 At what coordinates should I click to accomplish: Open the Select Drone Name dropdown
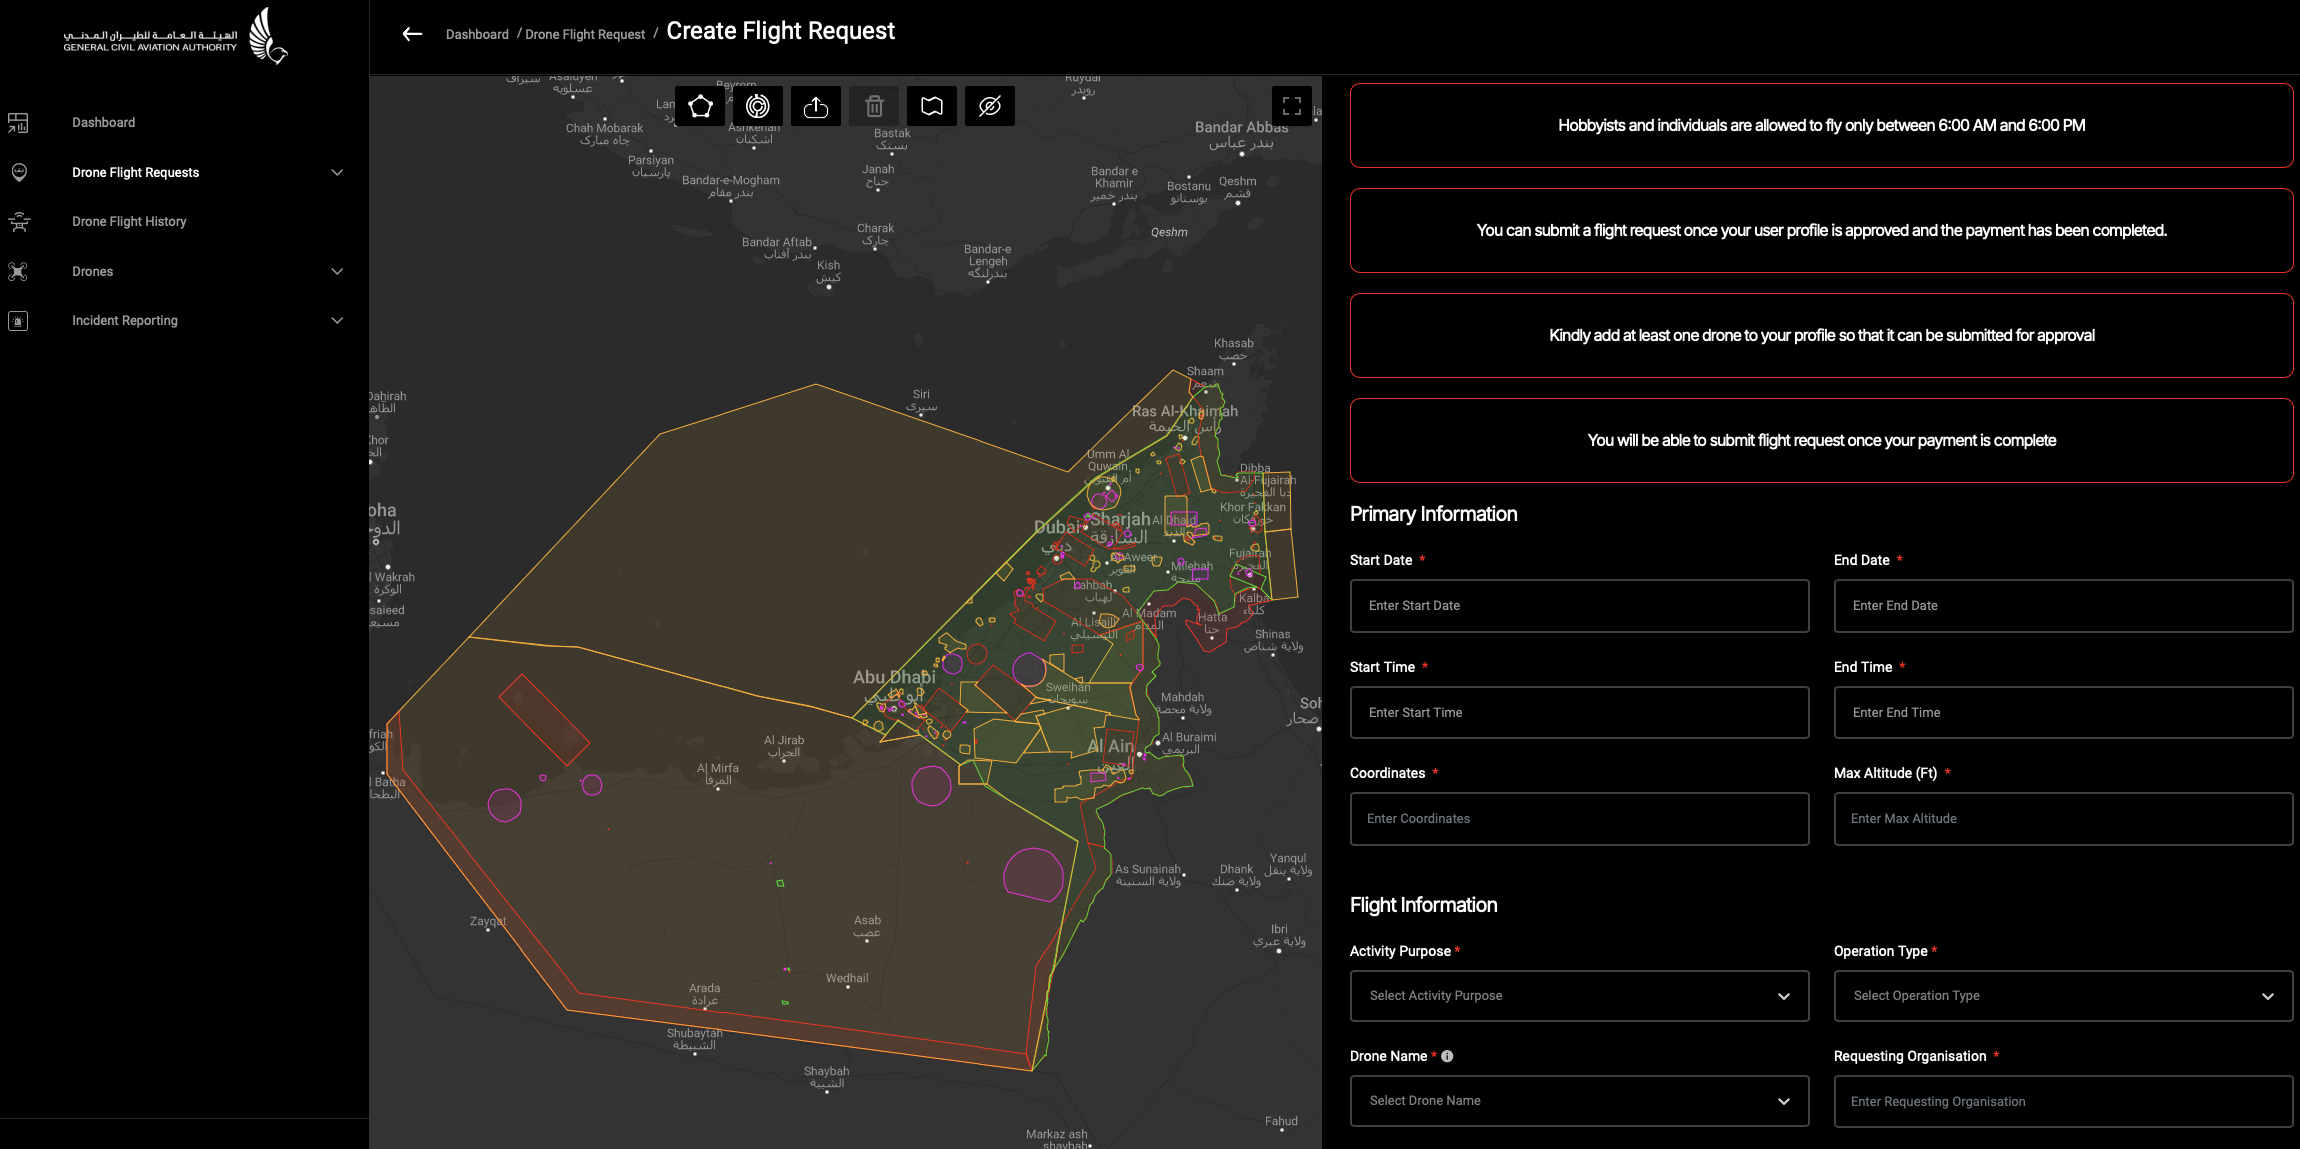pos(1579,1101)
